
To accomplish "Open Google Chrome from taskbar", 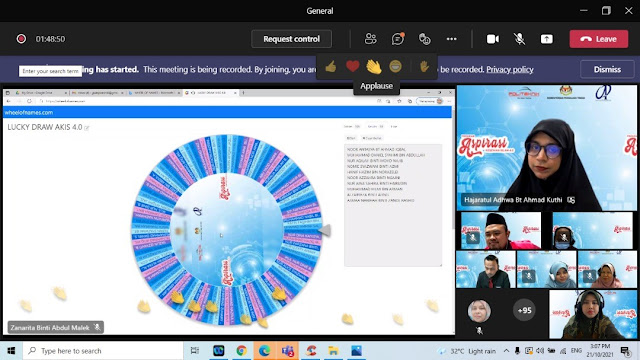I will [242, 351].
